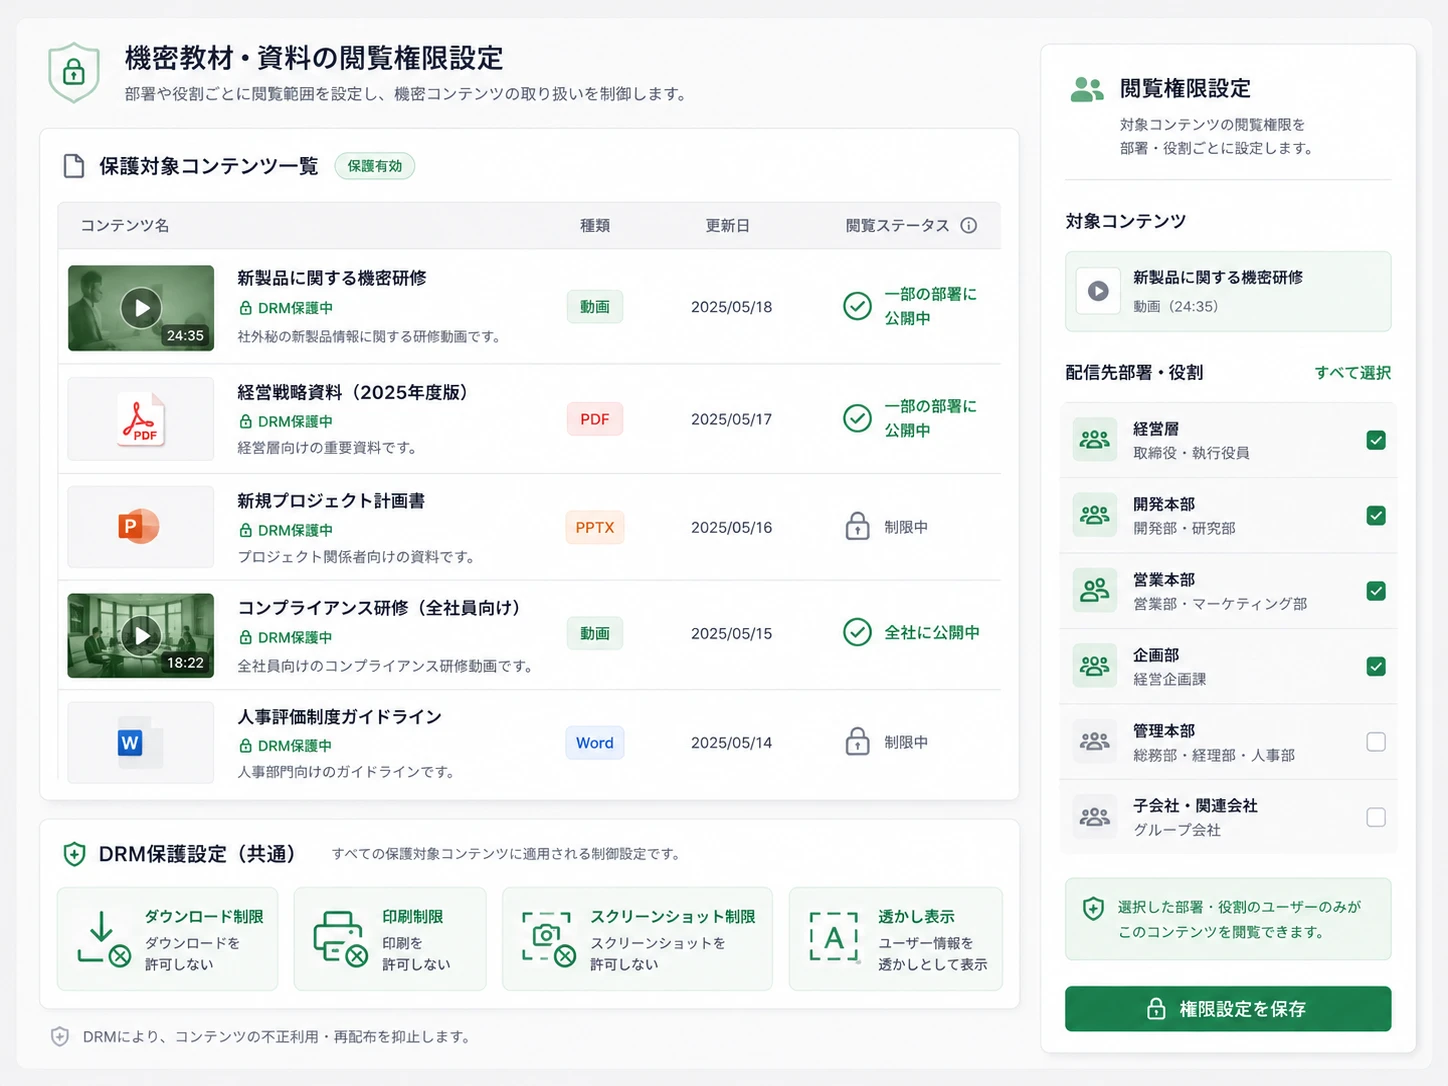
Task: Click the info icon next to 閲覧ステータス
Action: coord(968,226)
